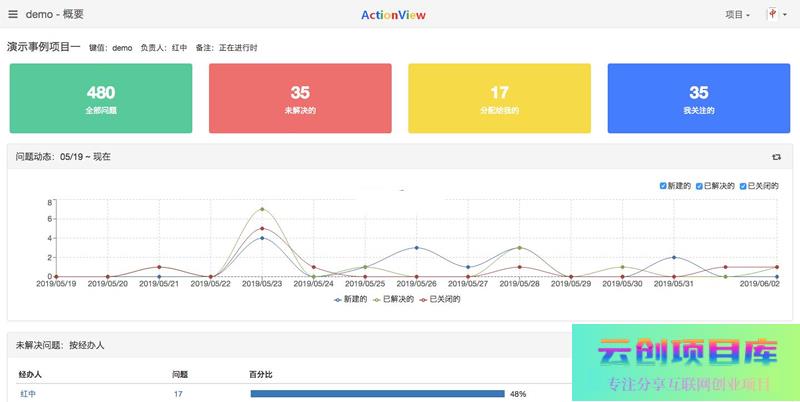Click the 负责人: 红中 text

(x=164, y=48)
